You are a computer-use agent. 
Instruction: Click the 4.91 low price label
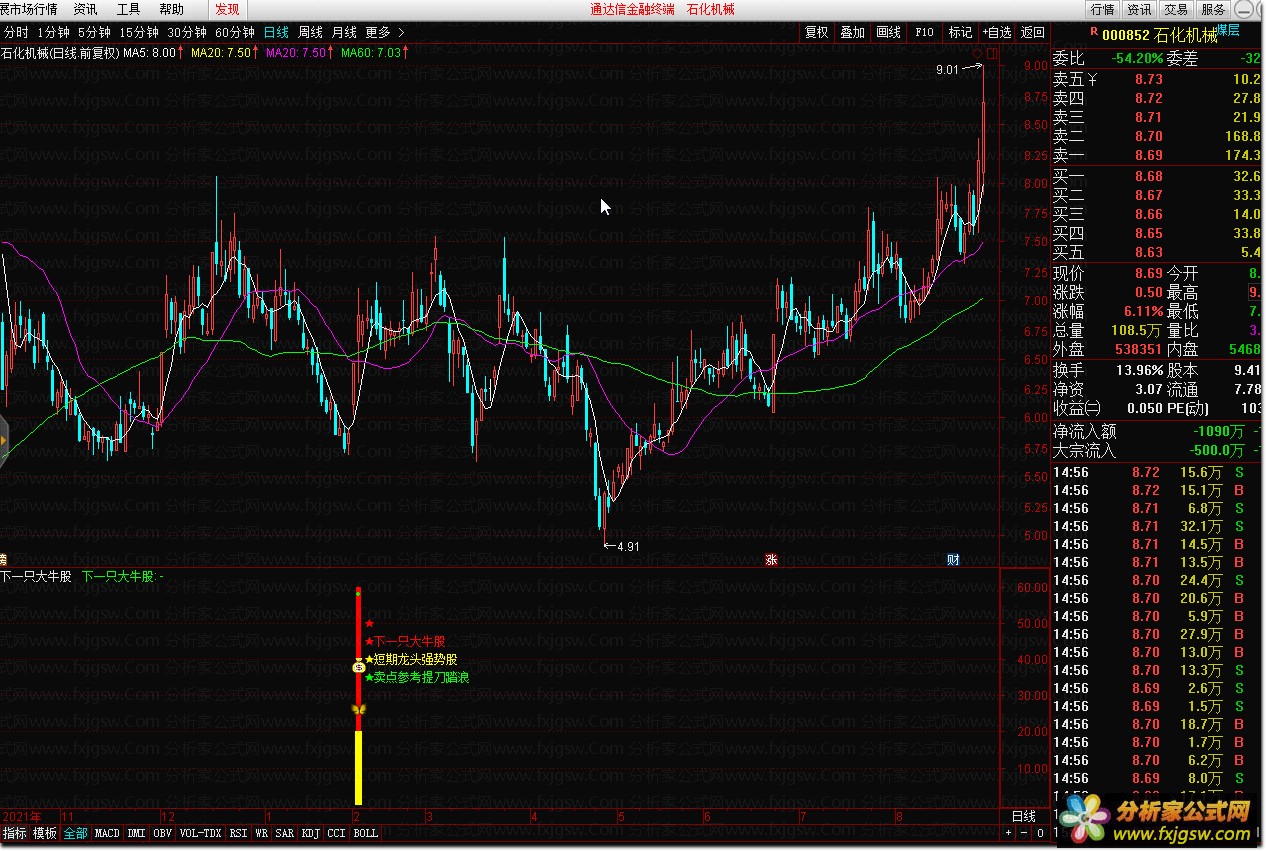click(x=628, y=546)
